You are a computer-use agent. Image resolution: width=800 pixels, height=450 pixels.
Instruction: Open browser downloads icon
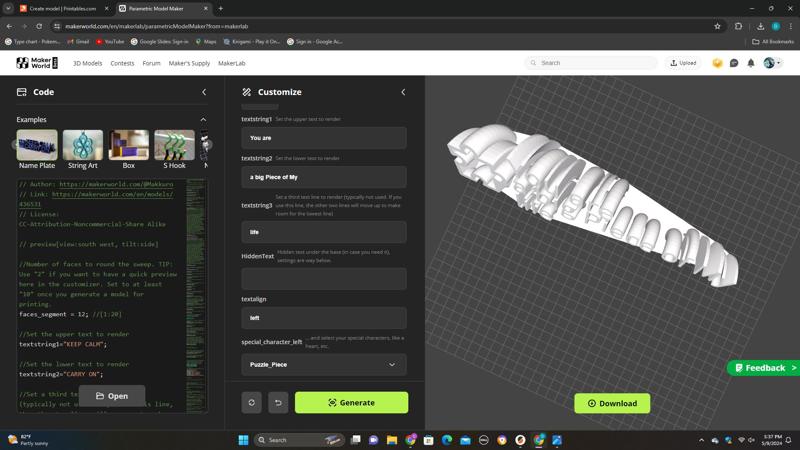pos(760,26)
